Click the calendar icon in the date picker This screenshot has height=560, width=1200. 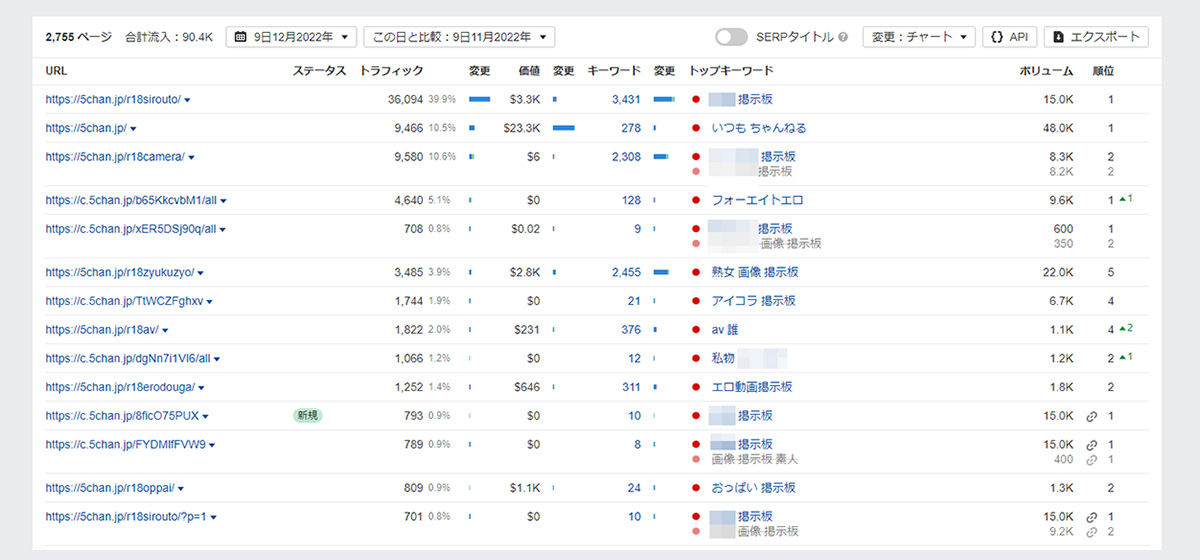tap(241, 37)
